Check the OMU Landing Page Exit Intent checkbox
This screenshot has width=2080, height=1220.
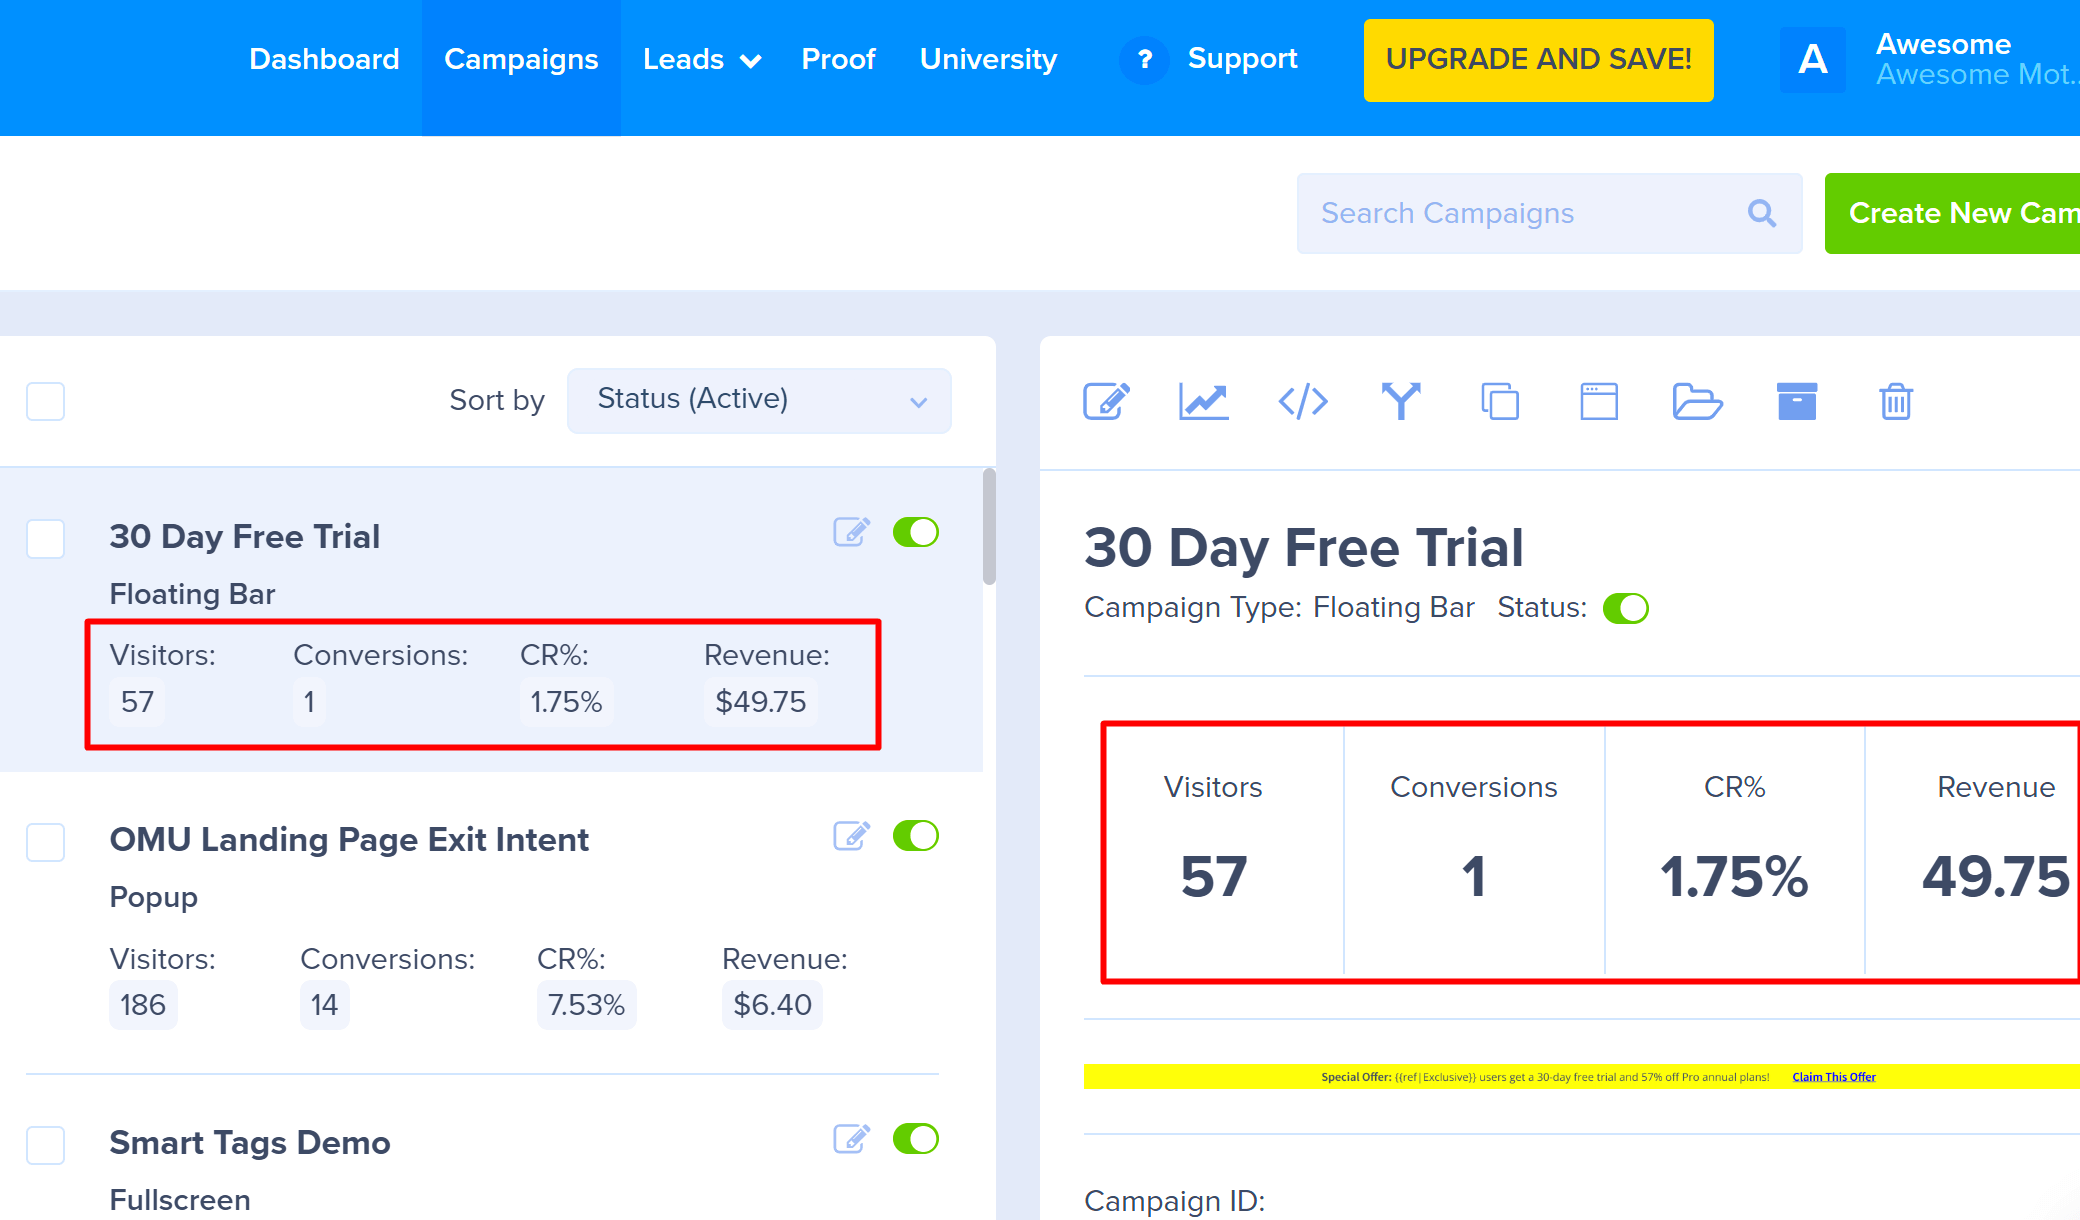(46, 842)
